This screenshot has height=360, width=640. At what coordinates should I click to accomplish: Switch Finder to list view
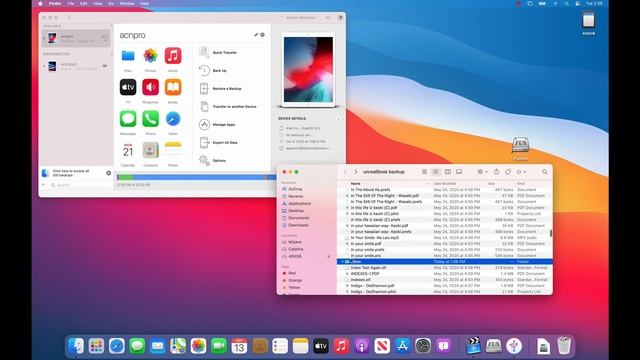(436, 172)
